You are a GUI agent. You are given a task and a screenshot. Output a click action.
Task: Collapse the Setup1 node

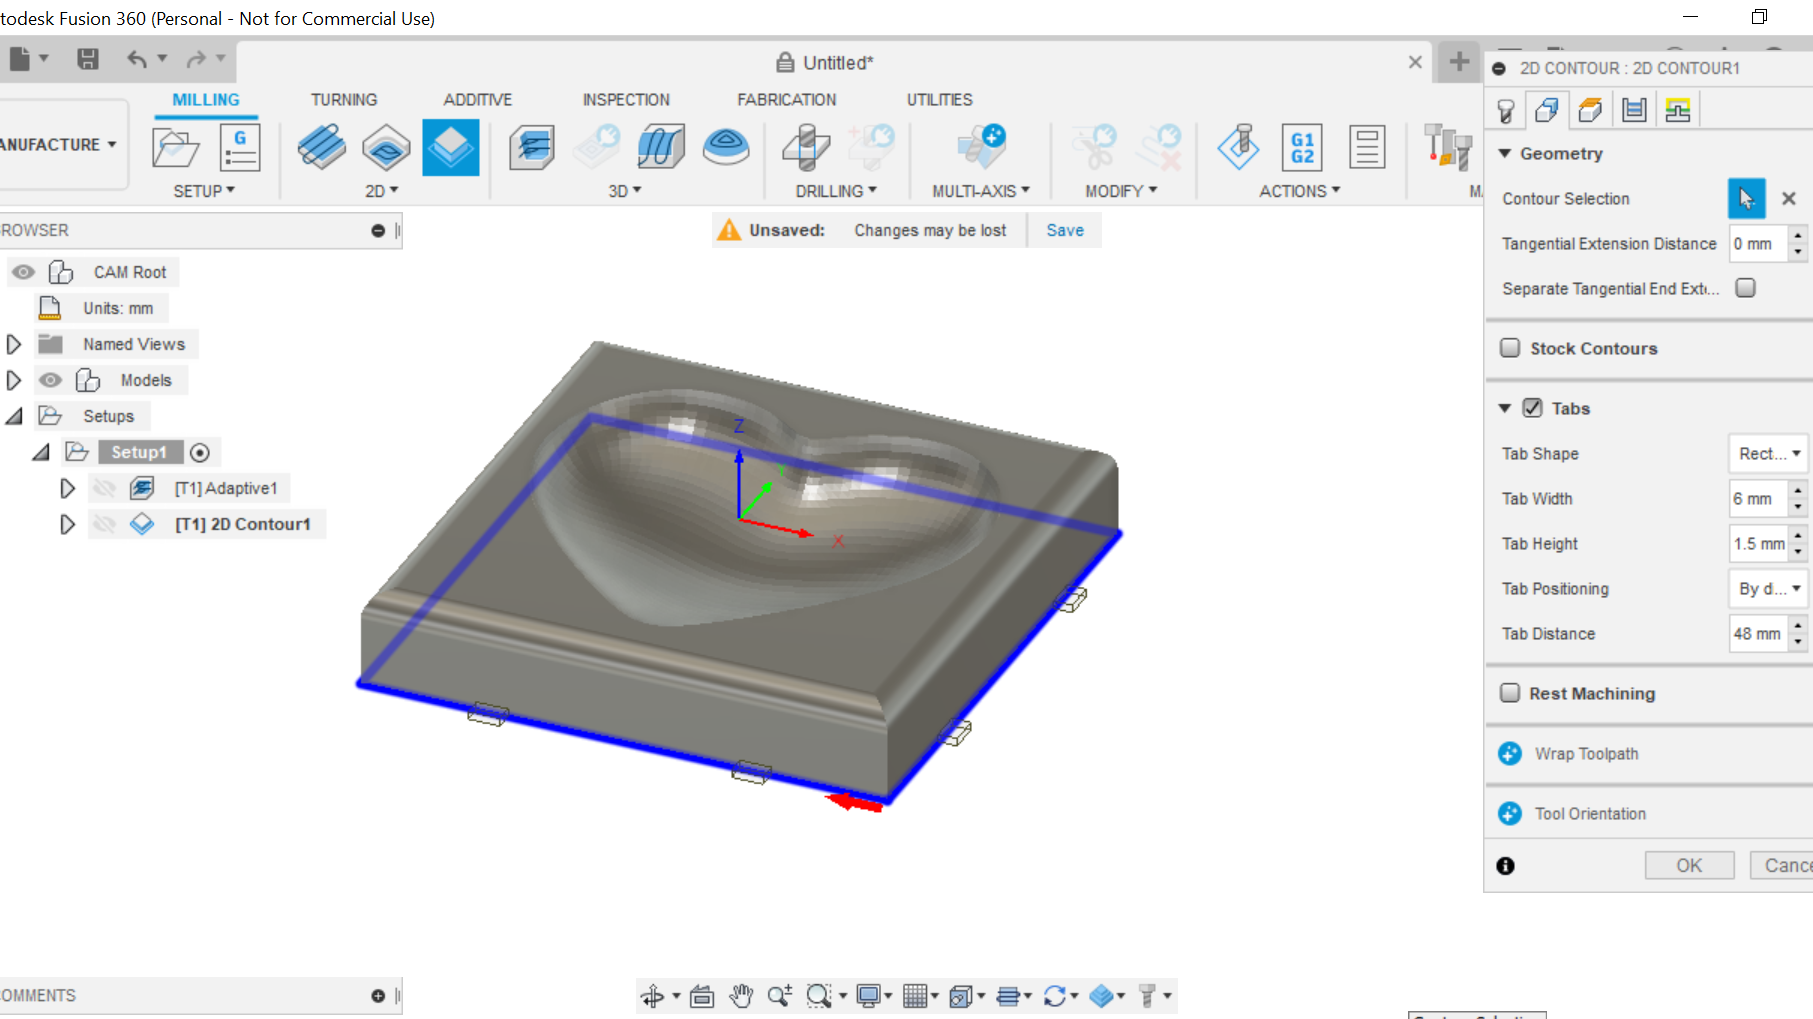point(41,452)
